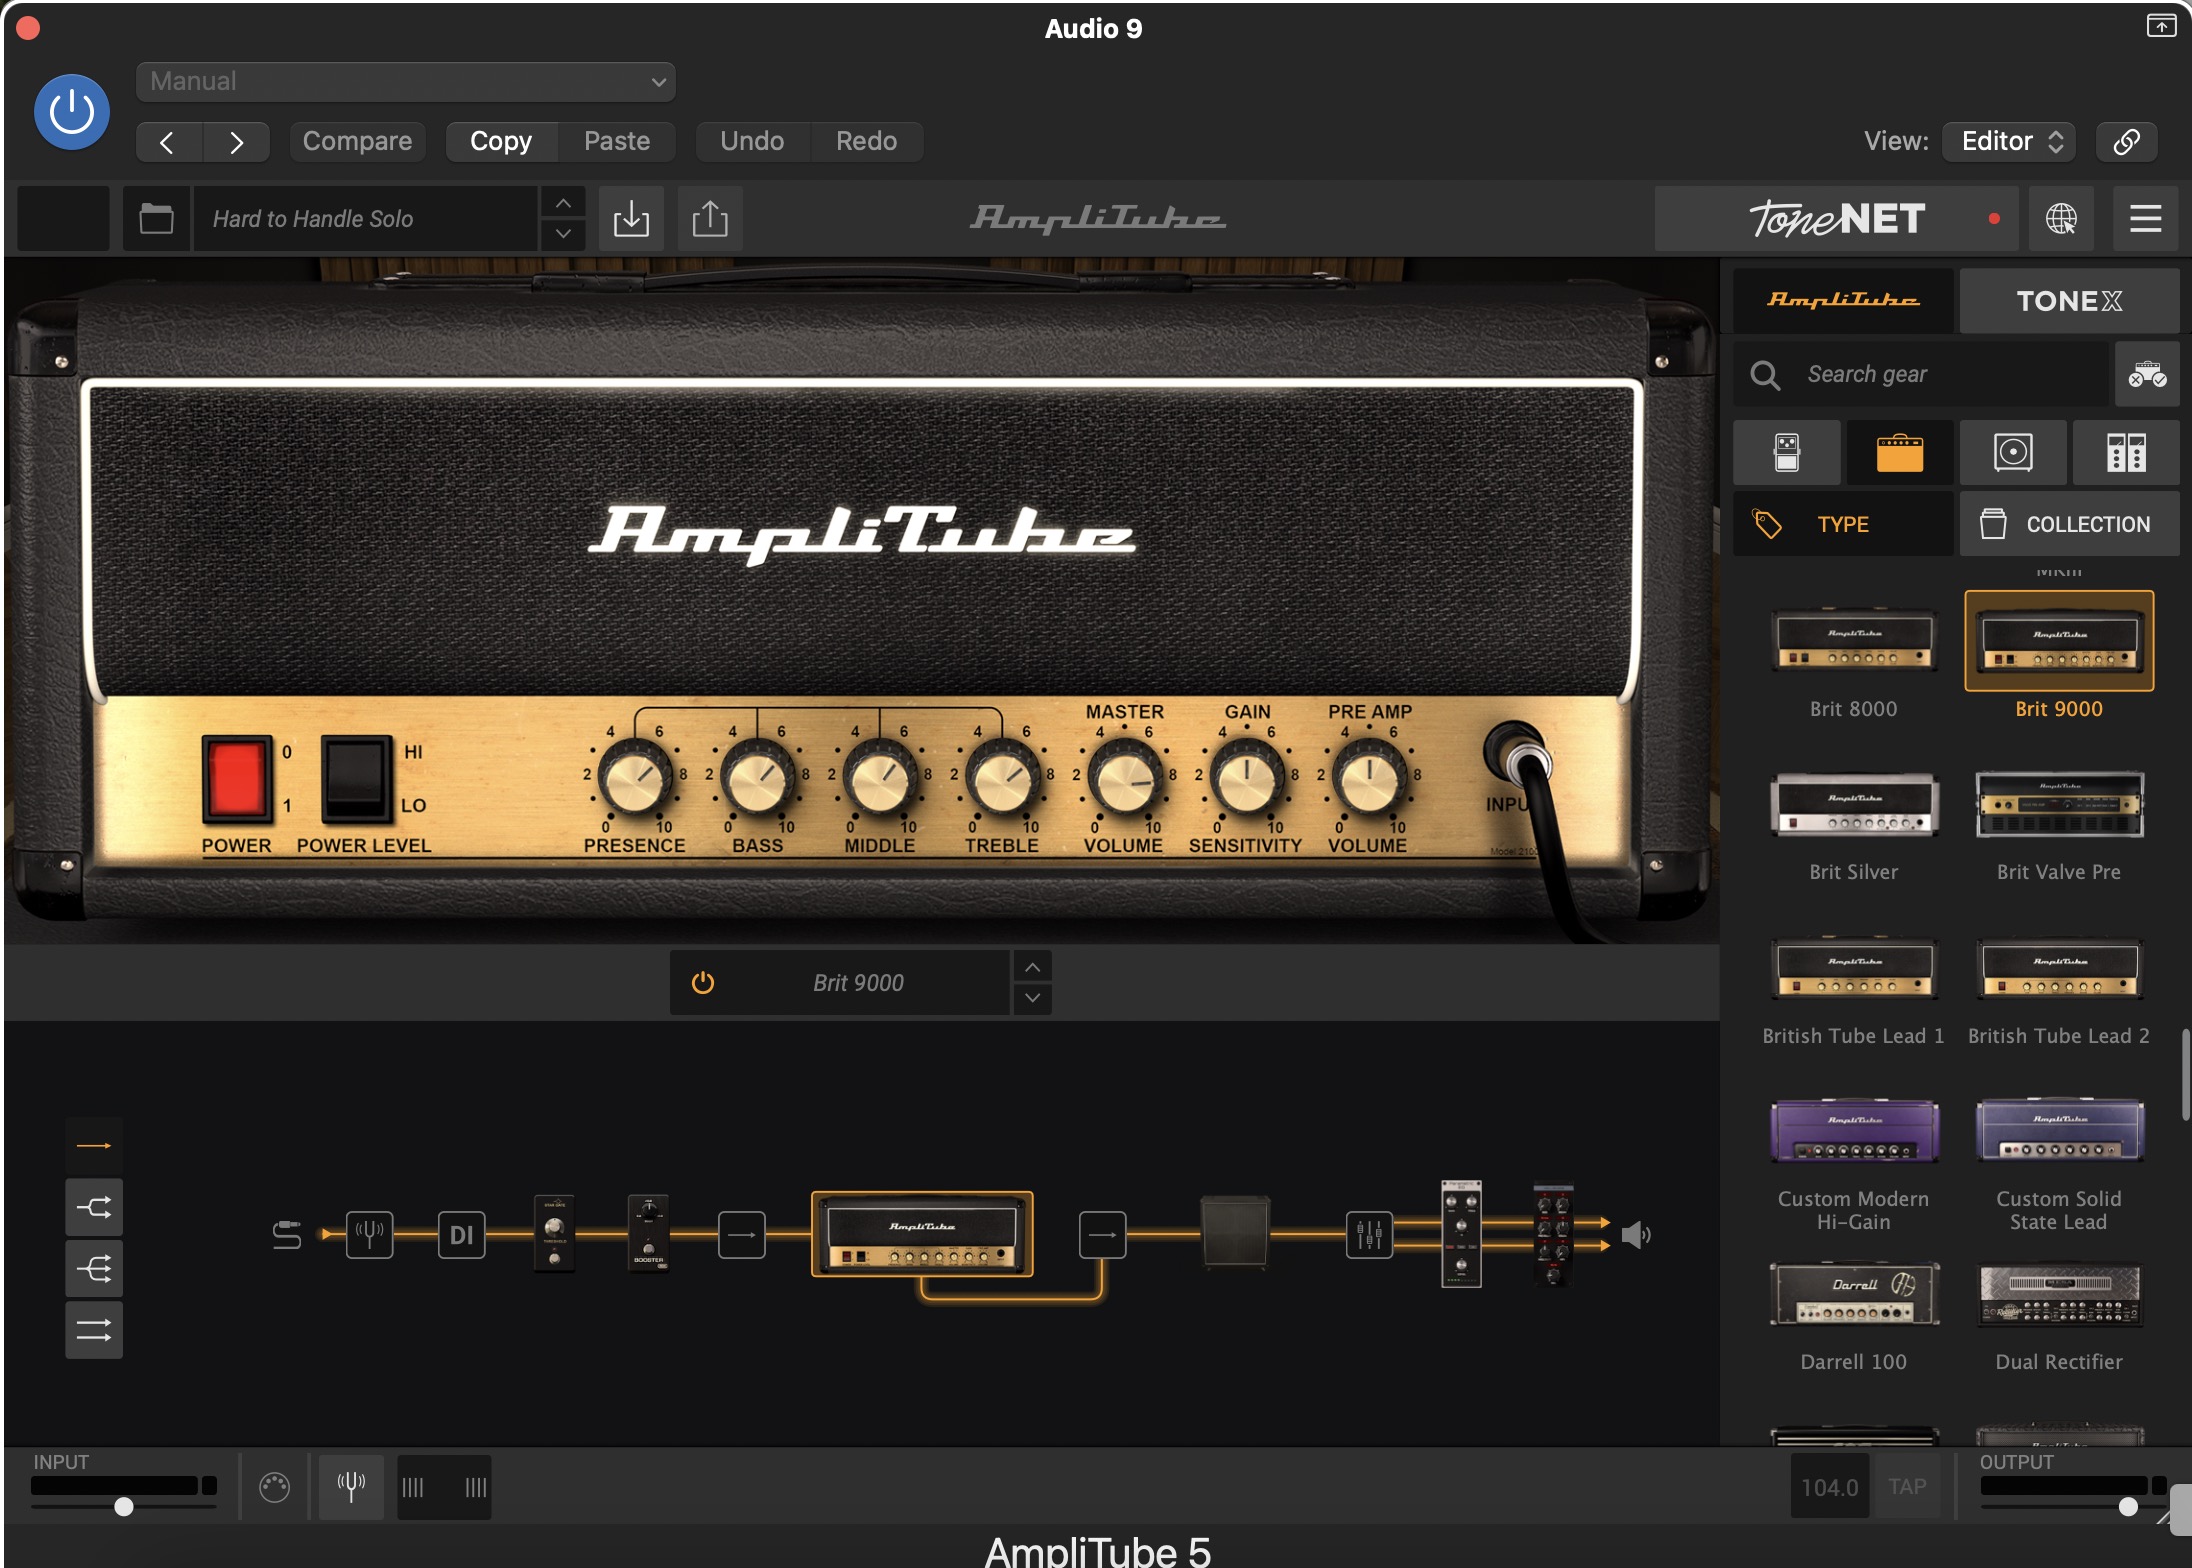
Task: Open the hamburger main menu
Action: 2145,218
